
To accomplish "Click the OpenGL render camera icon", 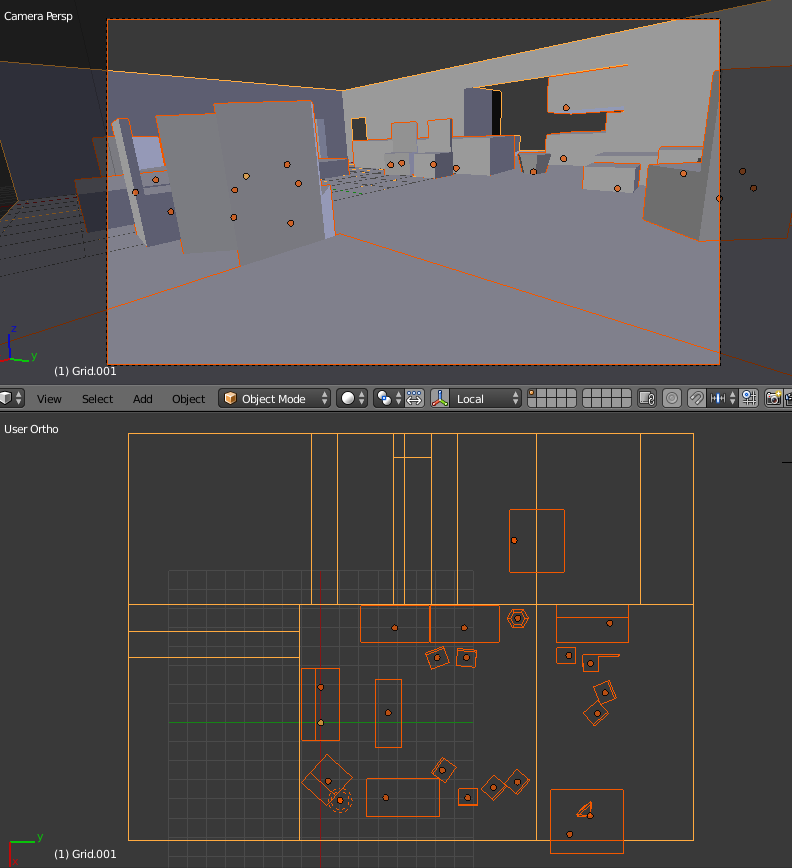I will click(x=774, y=399).
